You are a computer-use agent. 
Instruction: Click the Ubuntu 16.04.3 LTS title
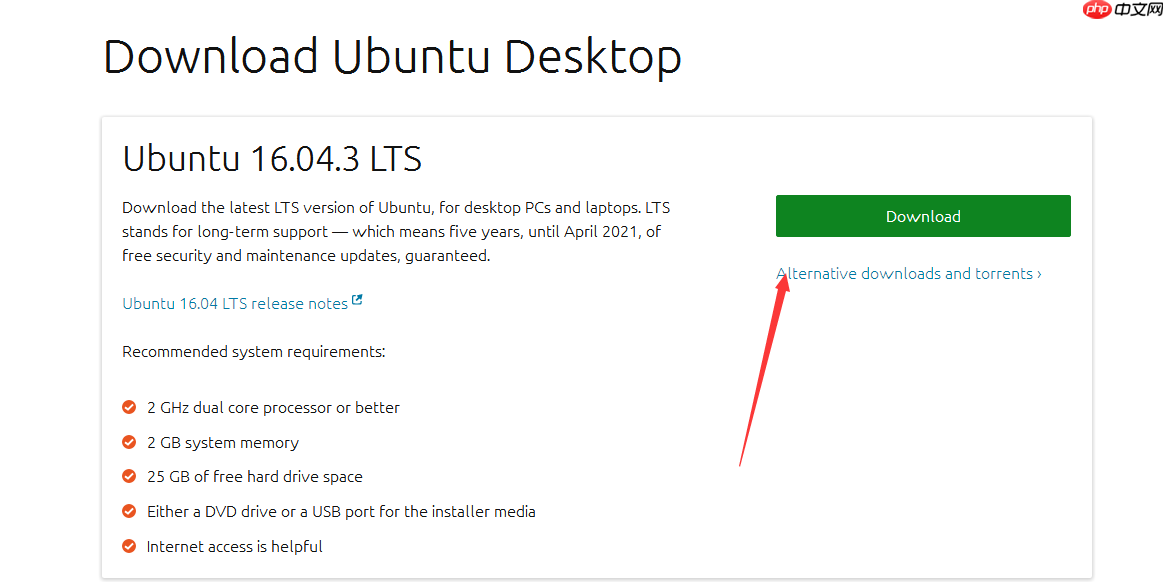(x=271, y=158)
